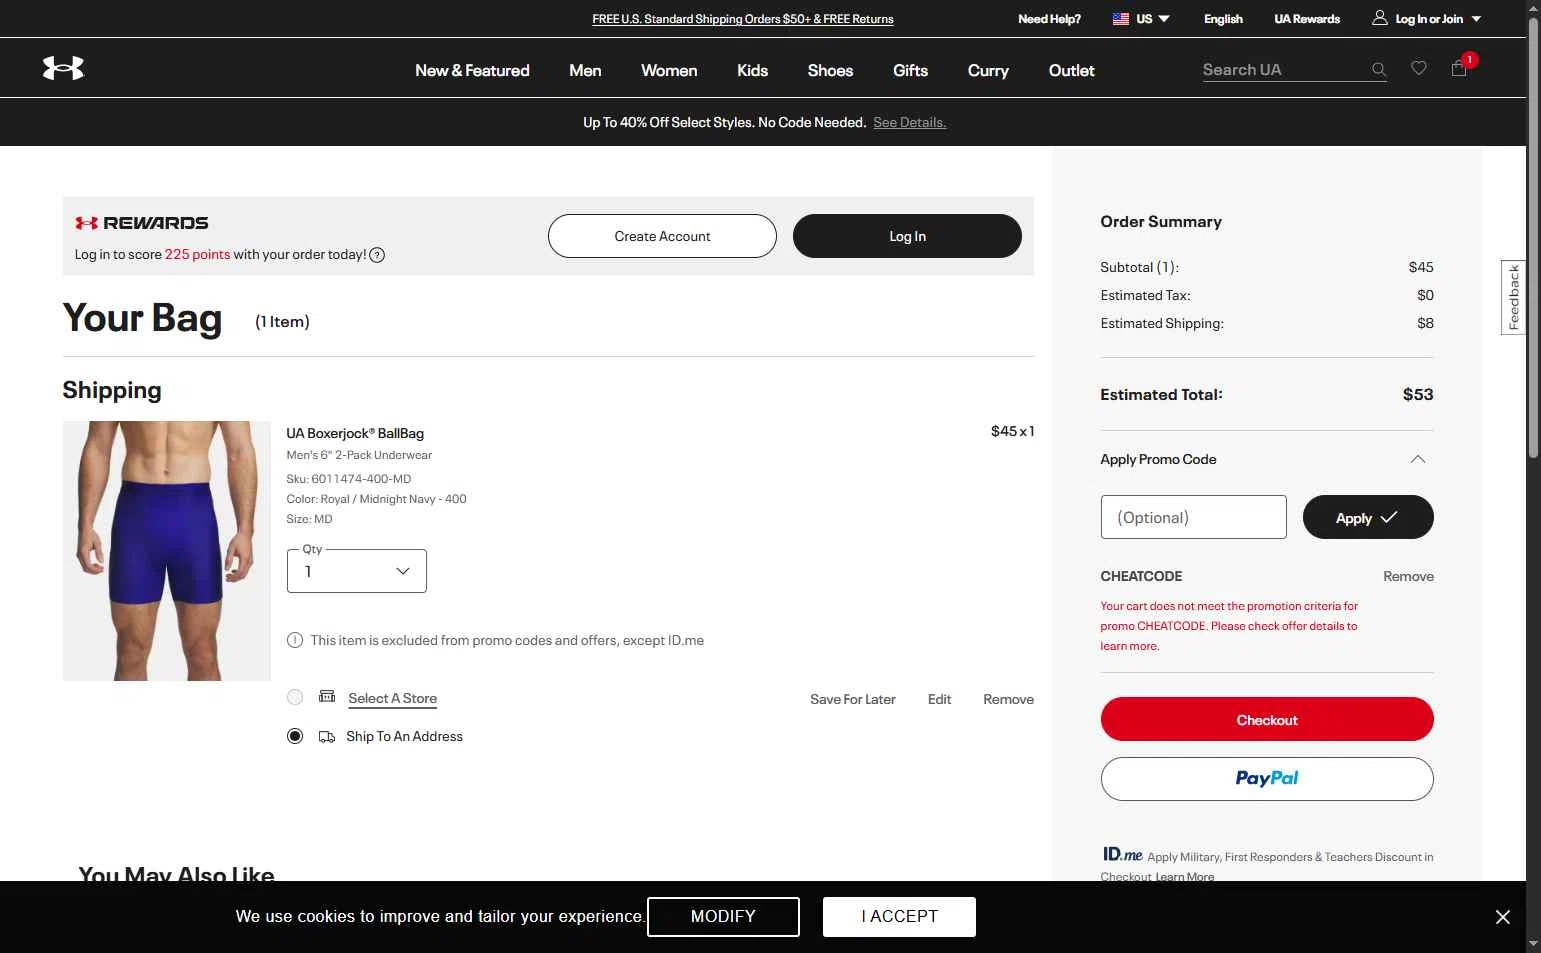Click the free shipping banner link
This screenshot has height=953, width=1541.
(743, 19)
